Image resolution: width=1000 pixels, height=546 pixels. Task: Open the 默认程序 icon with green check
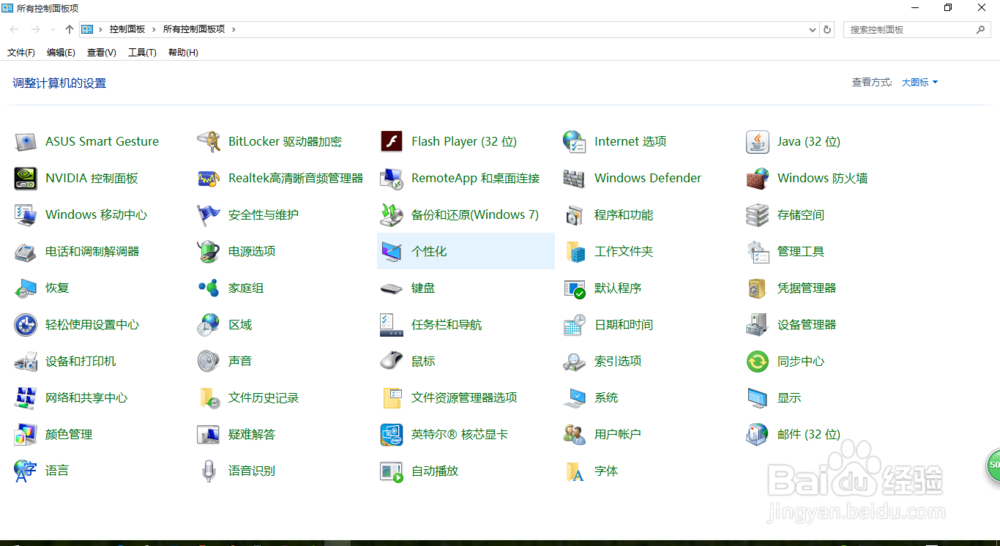point(574,288)
